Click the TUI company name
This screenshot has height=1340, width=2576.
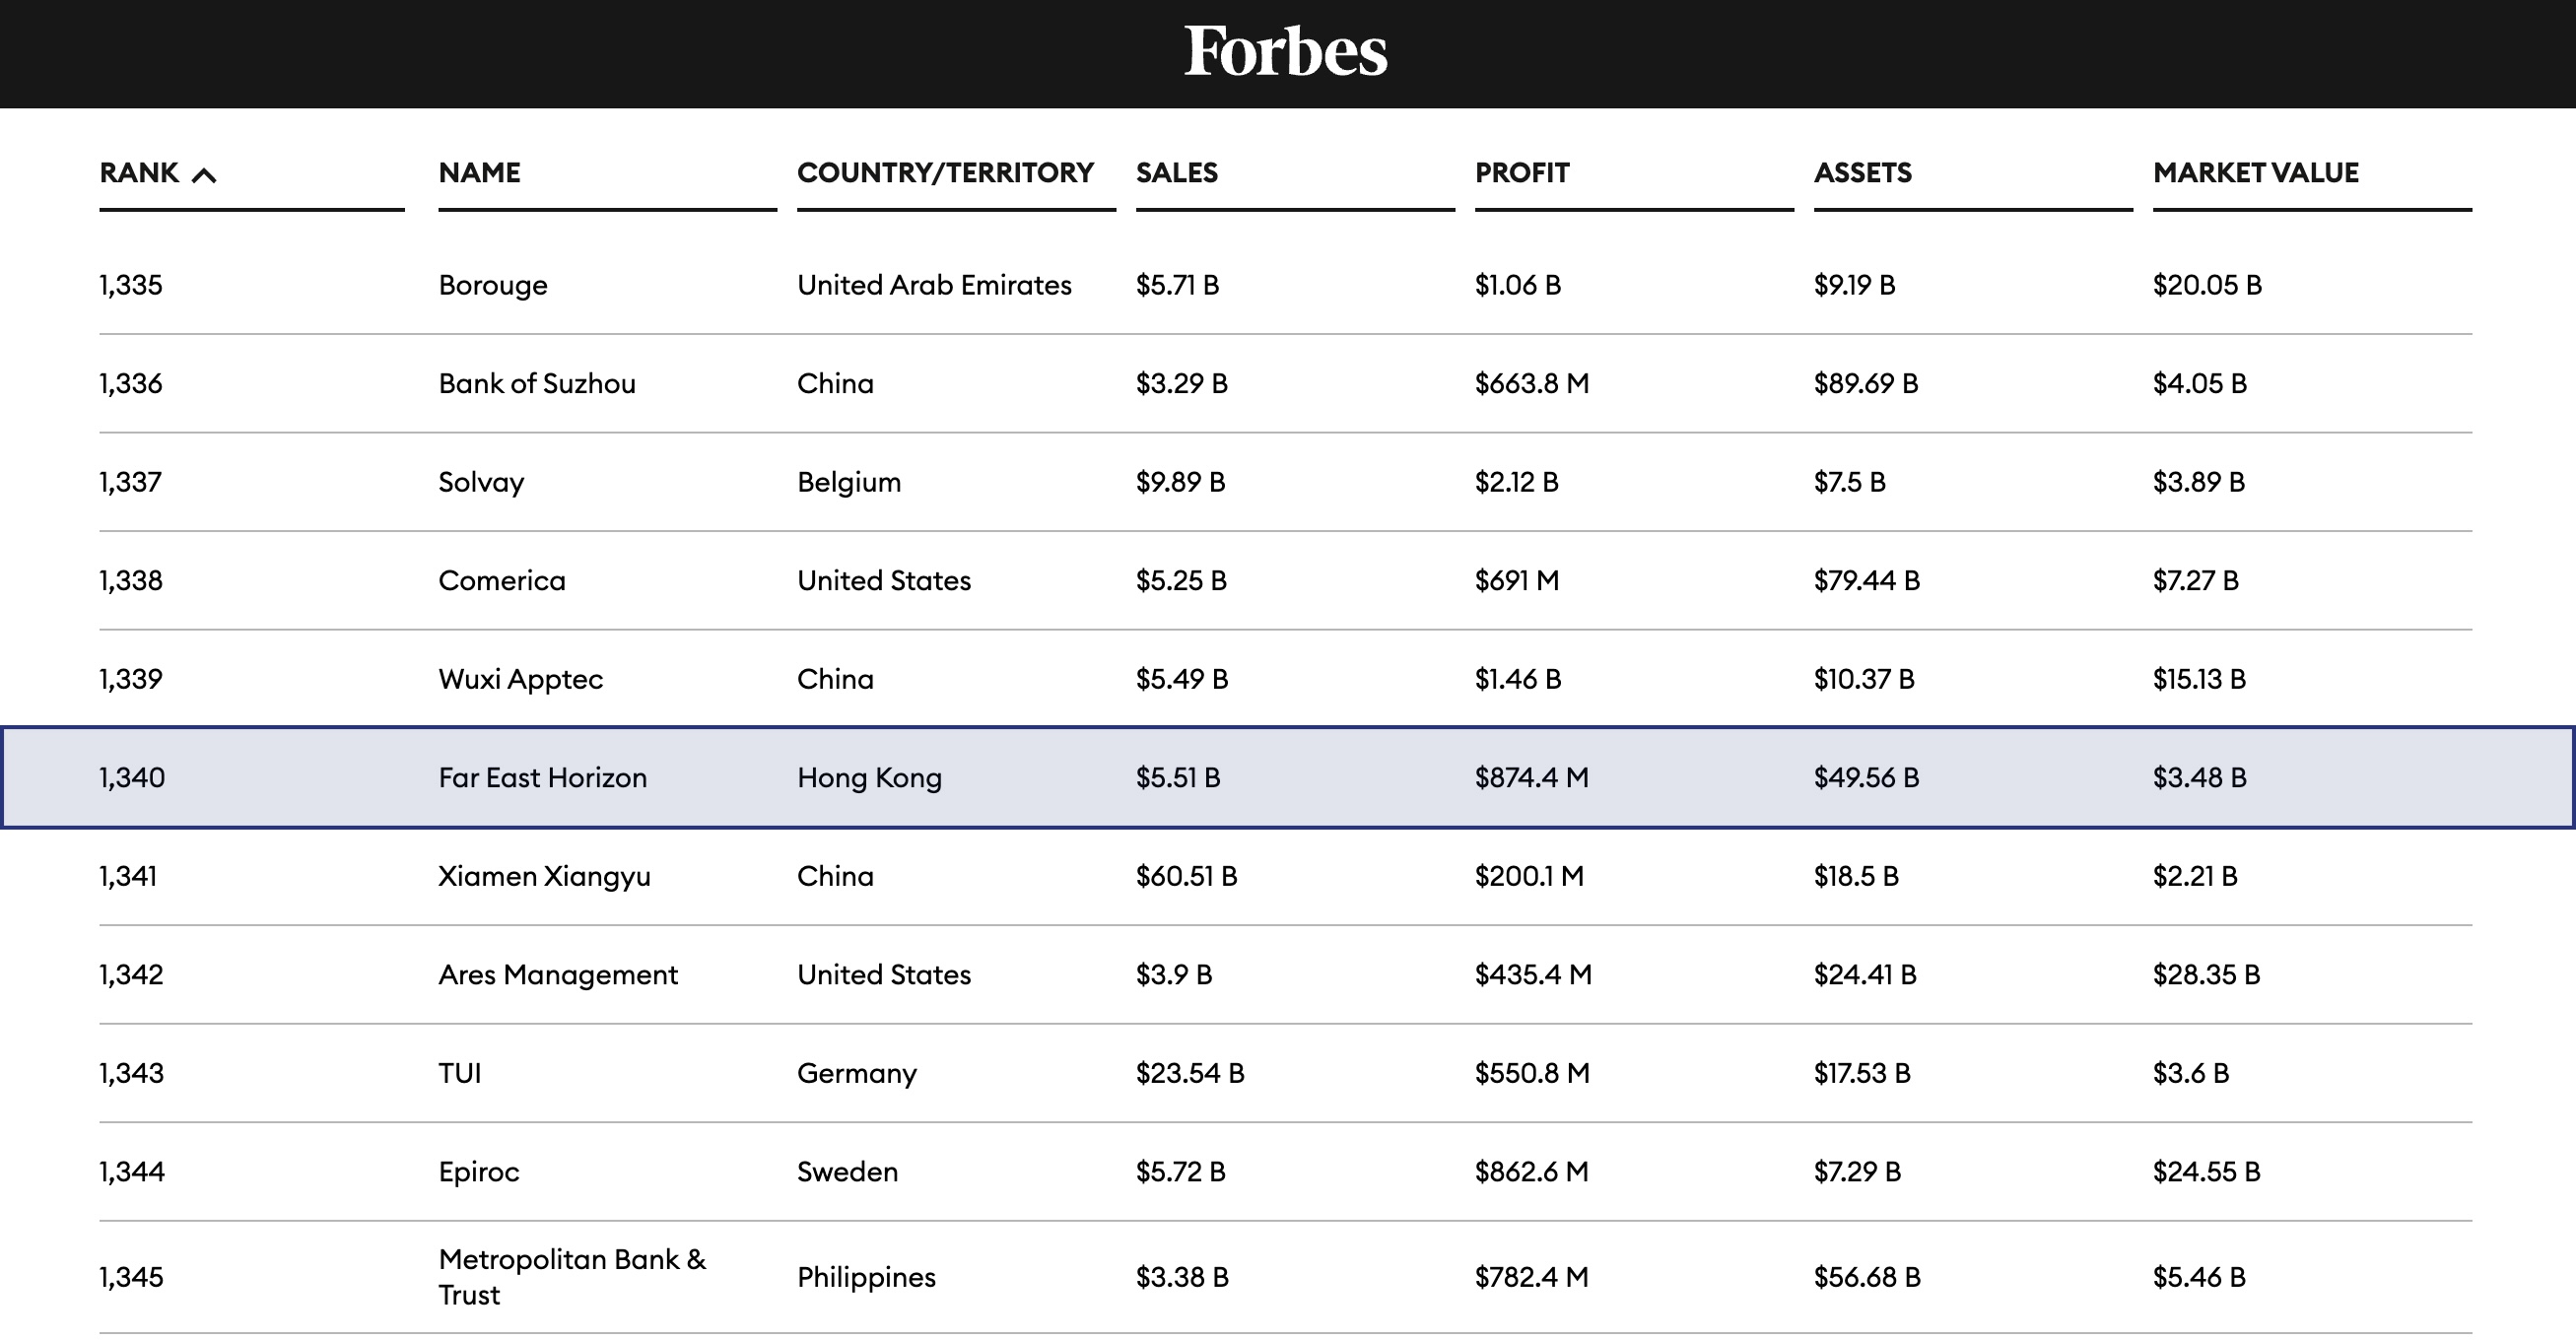coord(459,1073)
